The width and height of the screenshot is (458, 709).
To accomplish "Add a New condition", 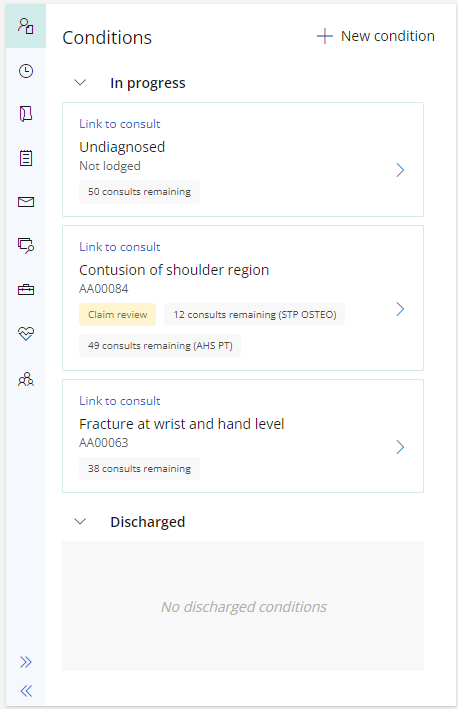I will pyautogui.click(x=376, y=36).
